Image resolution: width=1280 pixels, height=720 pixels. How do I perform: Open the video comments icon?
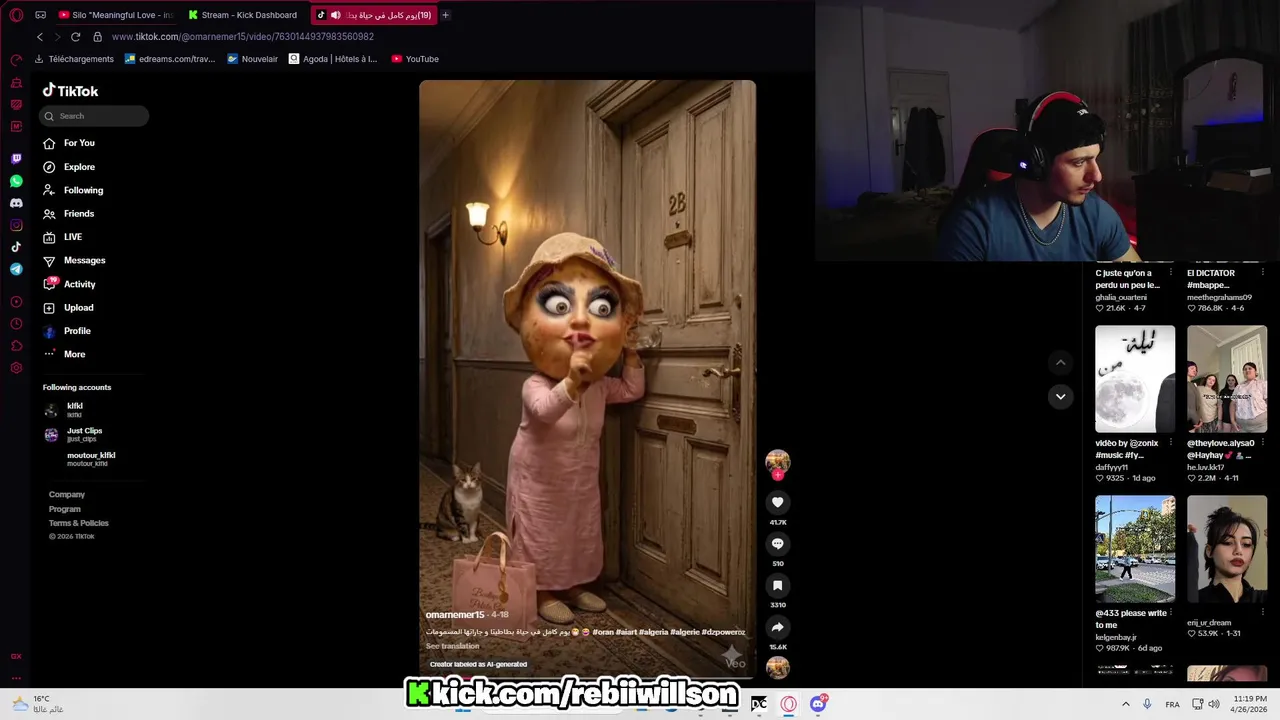click(778, 544)
